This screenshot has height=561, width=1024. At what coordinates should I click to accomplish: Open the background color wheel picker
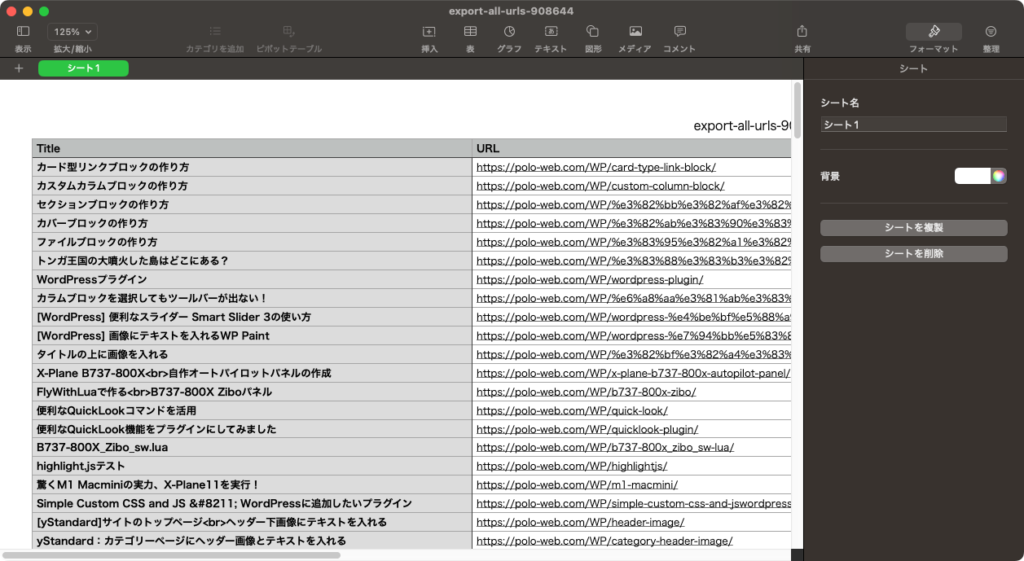(x=998, y=176)
